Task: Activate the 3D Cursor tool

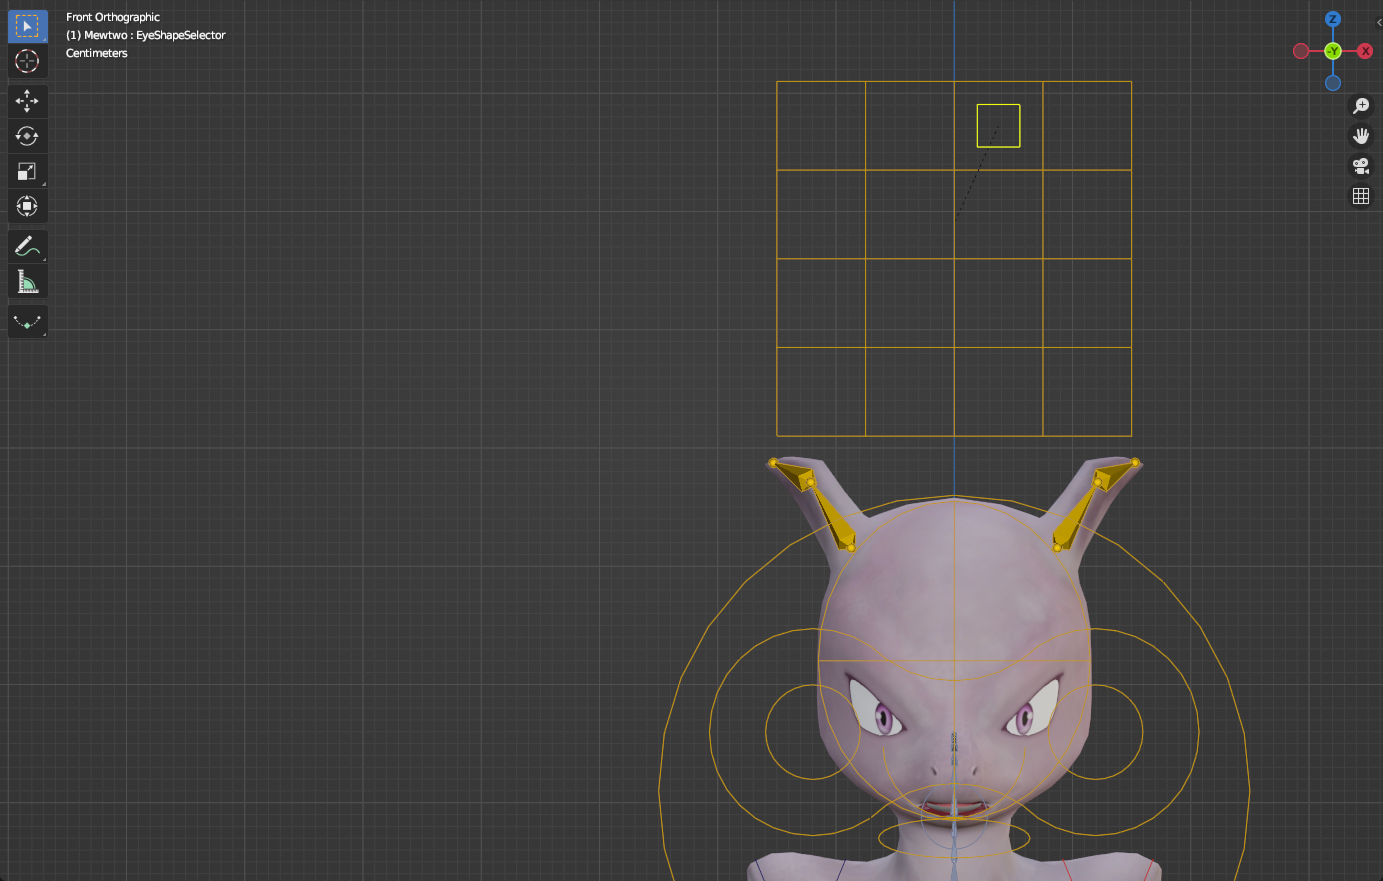Action: pyautogui.click(x=27, y=61)
